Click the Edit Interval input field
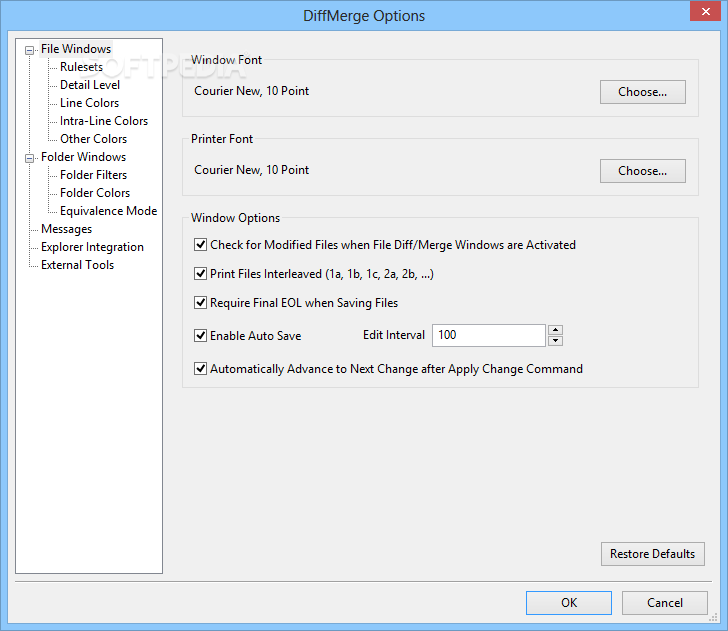 click(488, 335)
